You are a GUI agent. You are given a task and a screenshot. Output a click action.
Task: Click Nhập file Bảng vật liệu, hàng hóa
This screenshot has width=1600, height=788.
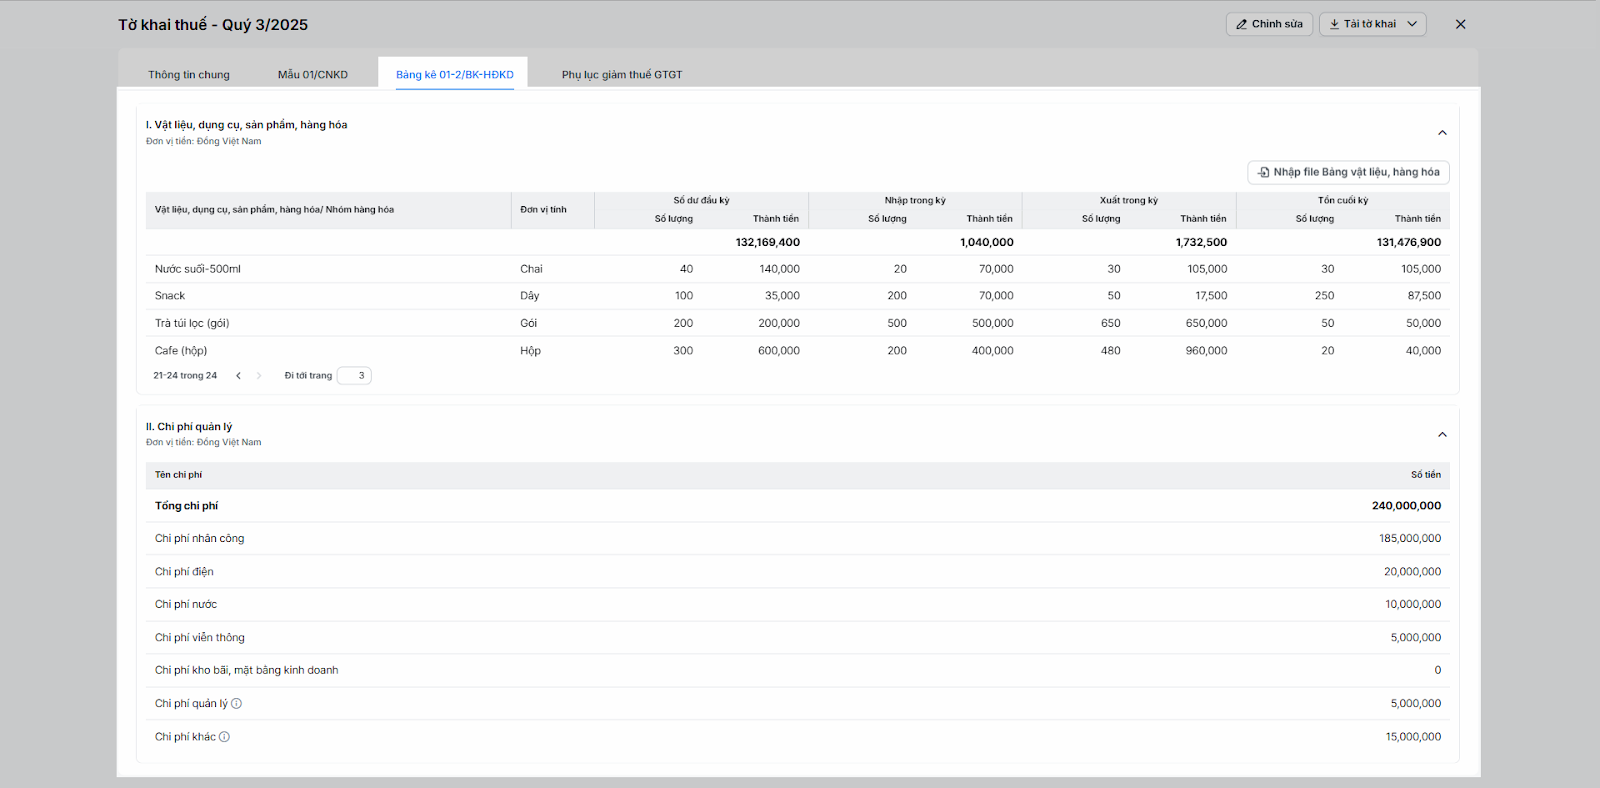pyautogui.click(x=1348, y=172)
